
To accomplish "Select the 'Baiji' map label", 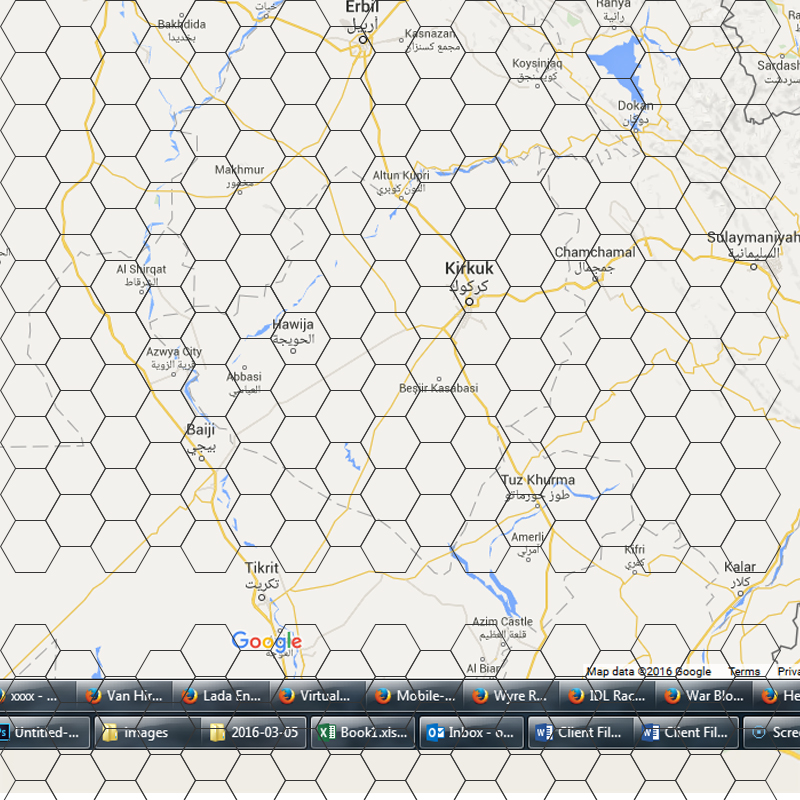I will pos(201,430).
